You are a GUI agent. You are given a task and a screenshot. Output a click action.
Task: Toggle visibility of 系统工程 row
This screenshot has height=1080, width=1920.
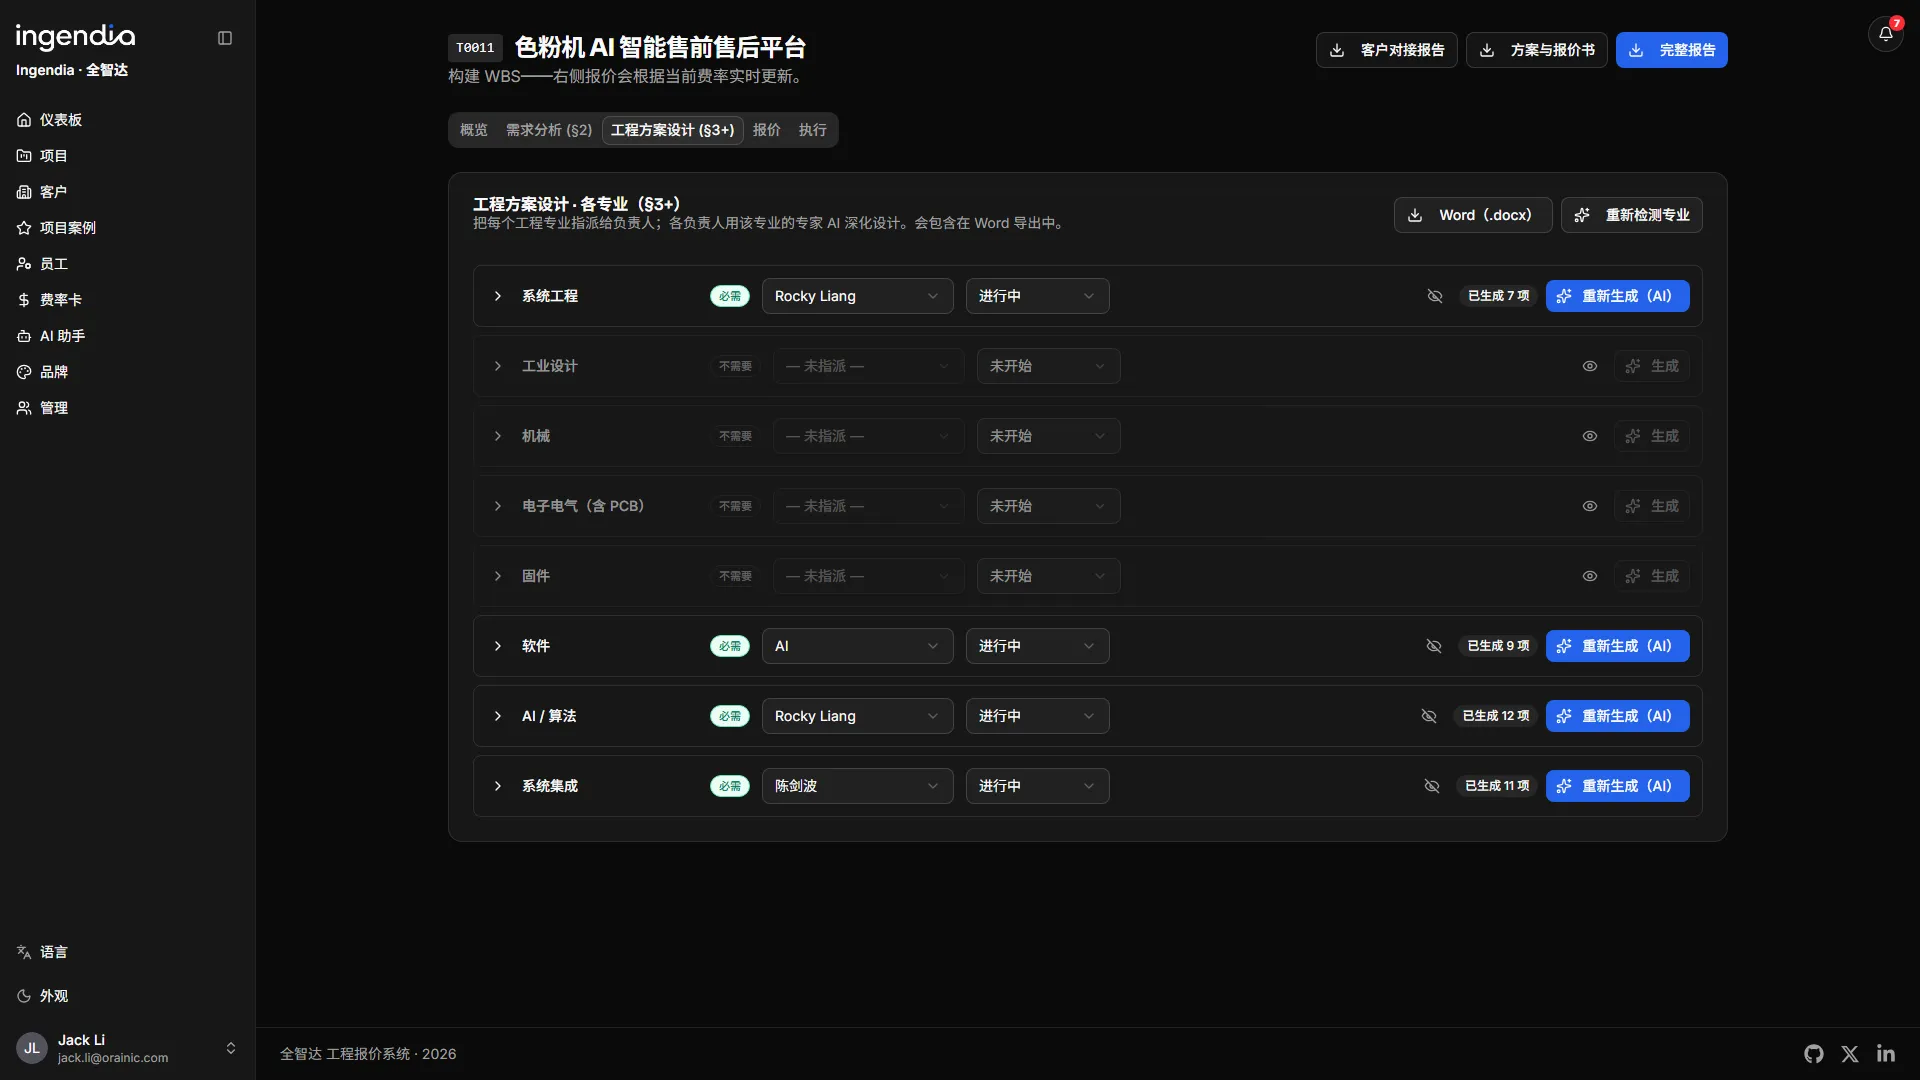click(x=1435, y=296)
